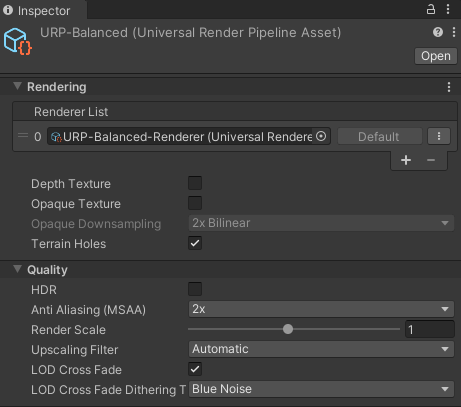Click the Inspector lock icon

[x=431, y=9]
